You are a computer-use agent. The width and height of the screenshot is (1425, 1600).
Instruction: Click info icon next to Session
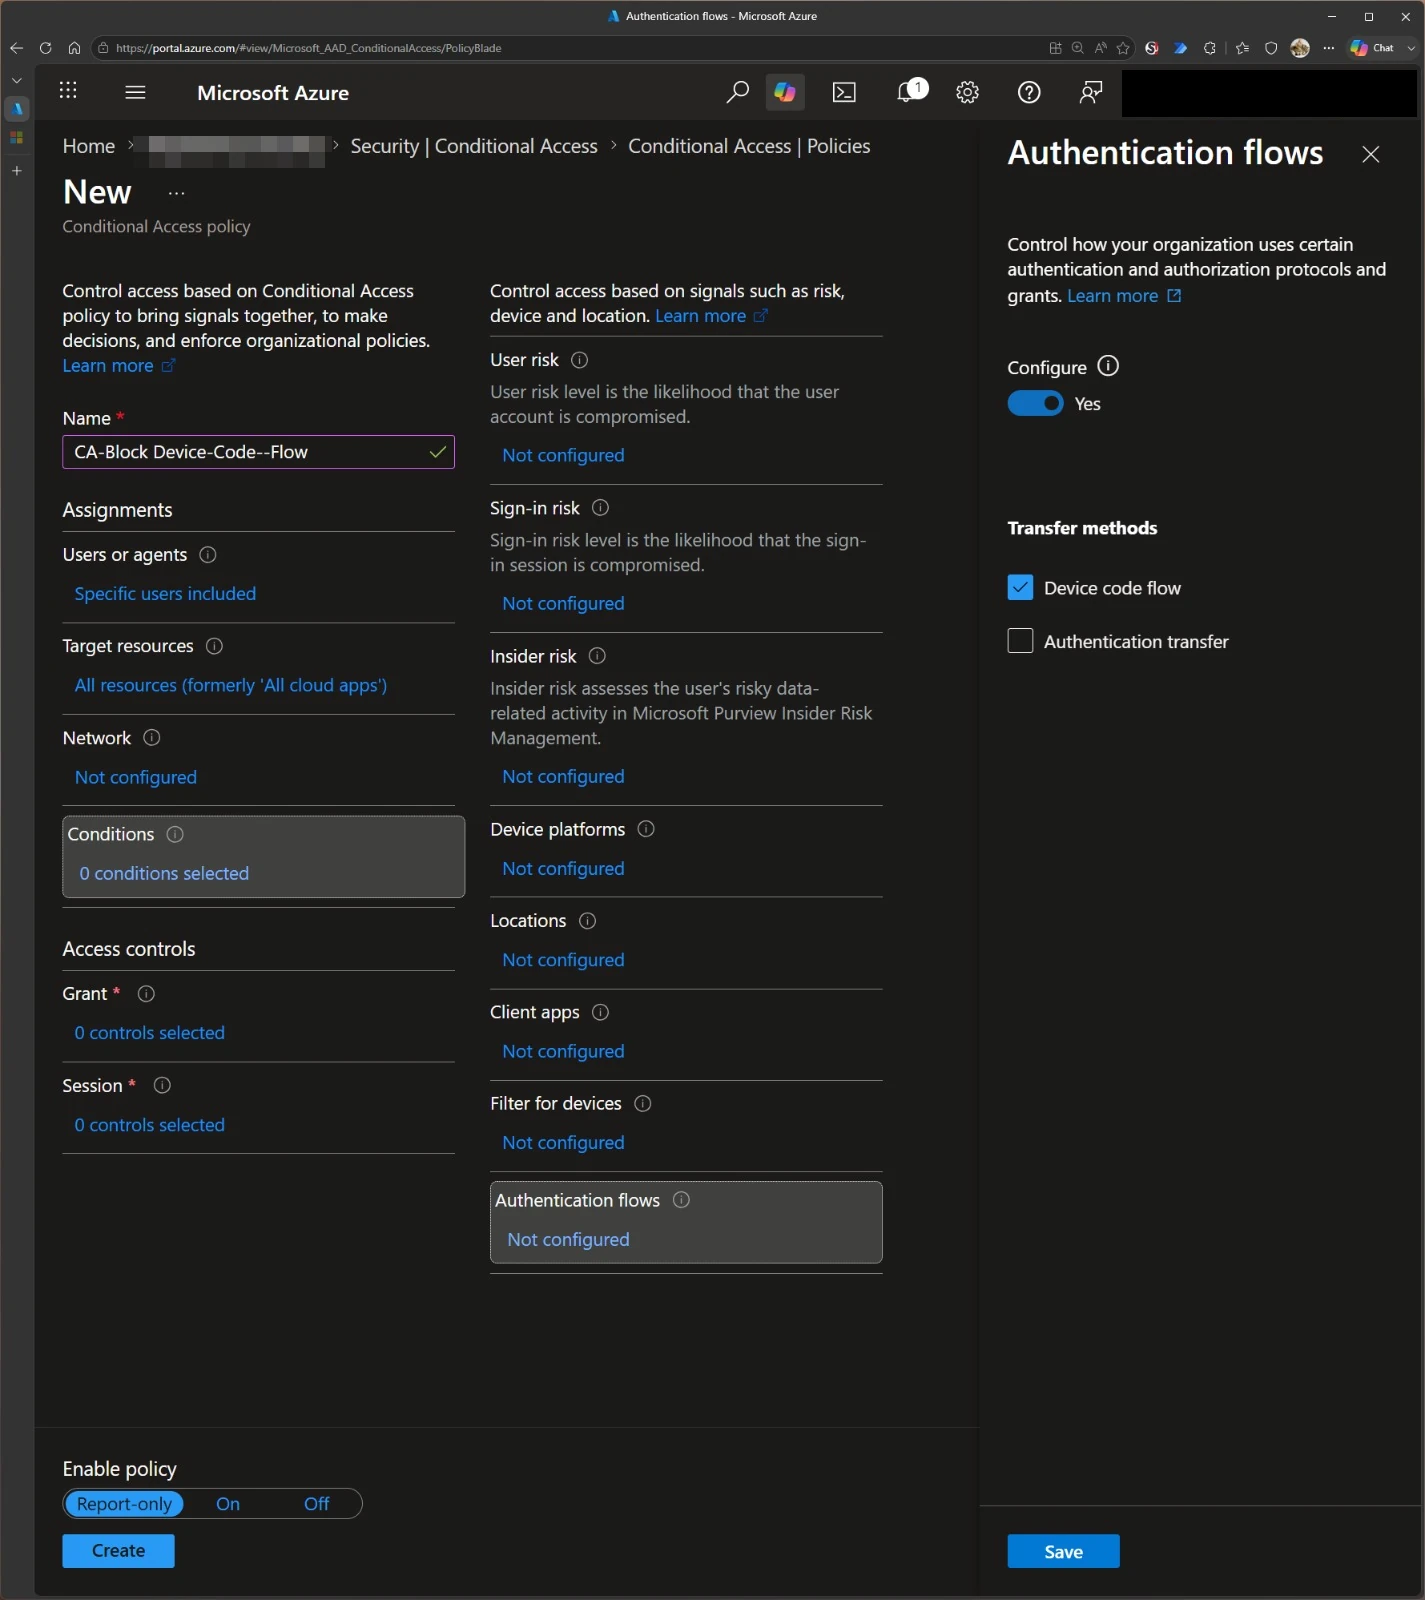tap(162, 1086)
